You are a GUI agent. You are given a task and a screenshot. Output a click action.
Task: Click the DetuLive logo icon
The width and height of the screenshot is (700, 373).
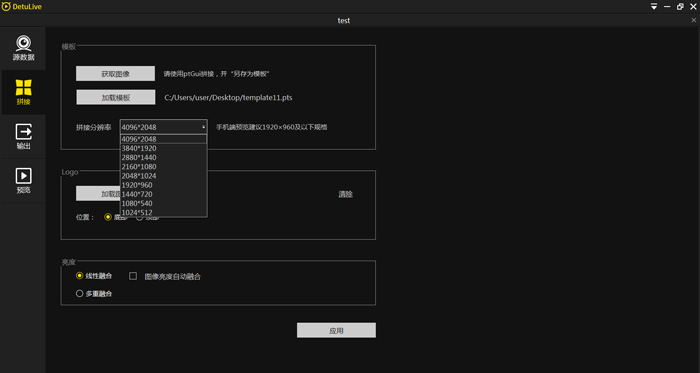5,6
